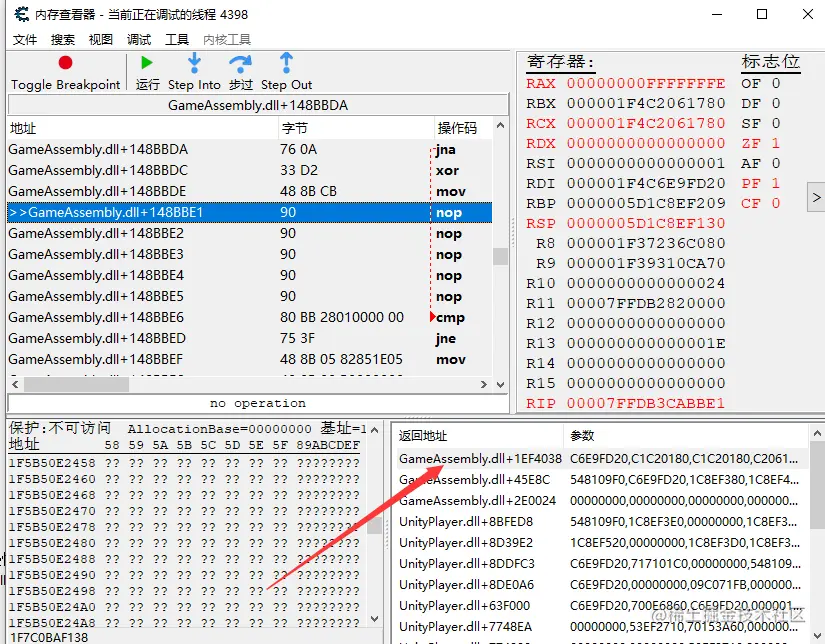Click the RSP register value
The height and width of the screenshot is (644, 825).
click(646, 223)
